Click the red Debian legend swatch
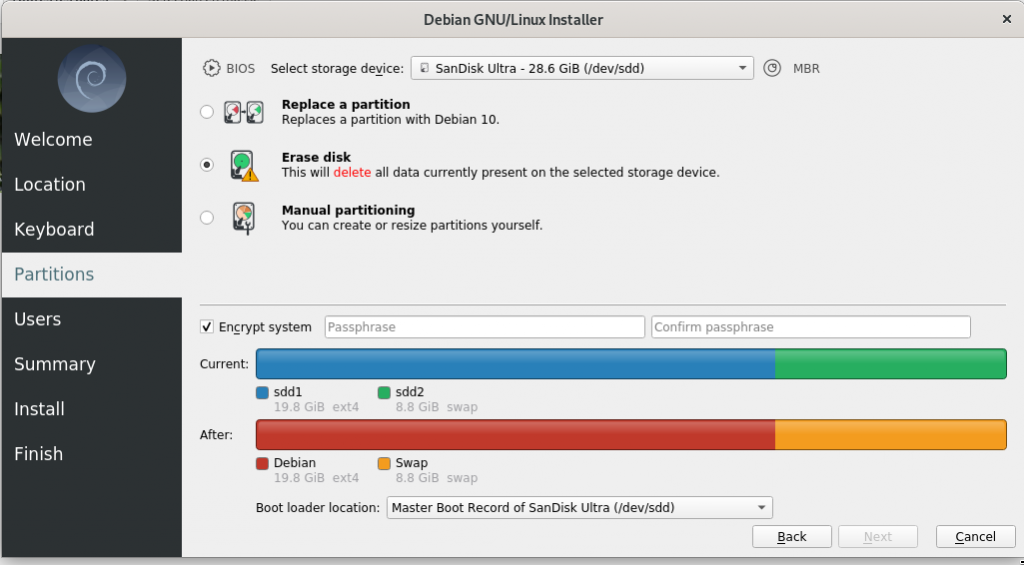 coord(263,463)
